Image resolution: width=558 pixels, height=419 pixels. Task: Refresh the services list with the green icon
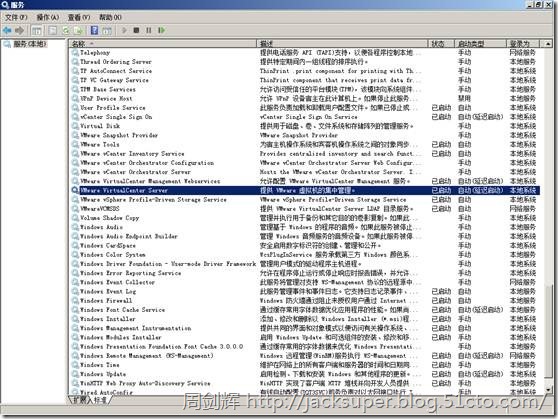(65, 31)
